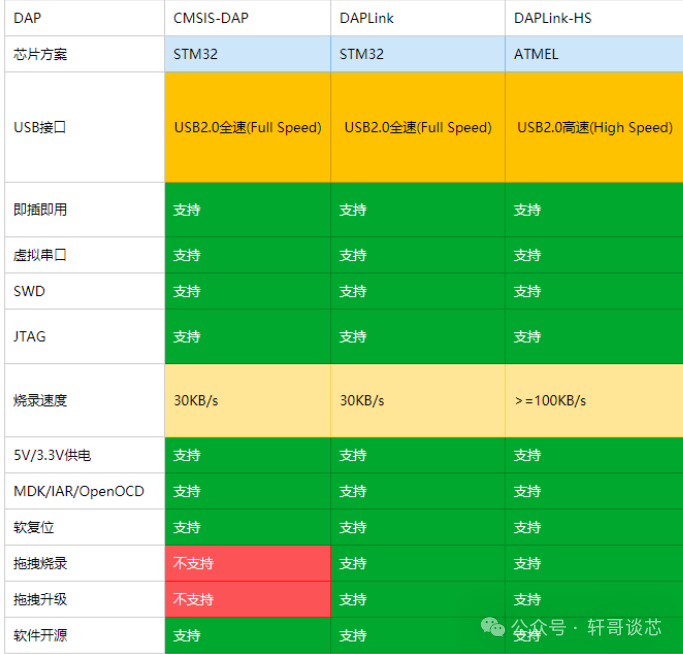Image resolution: width=683 pixels, height=654 pixels.
Task: Click SWD 支持 cell under DAPLink-HS
Action: pos(594,291)
